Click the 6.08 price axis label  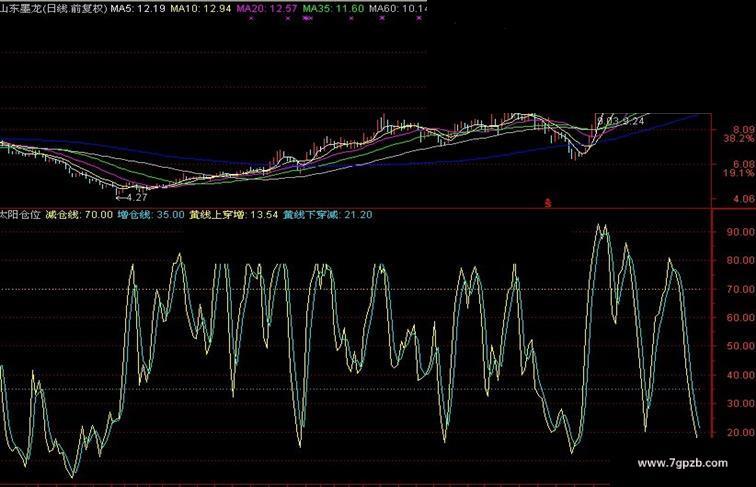tap(743, 164)
